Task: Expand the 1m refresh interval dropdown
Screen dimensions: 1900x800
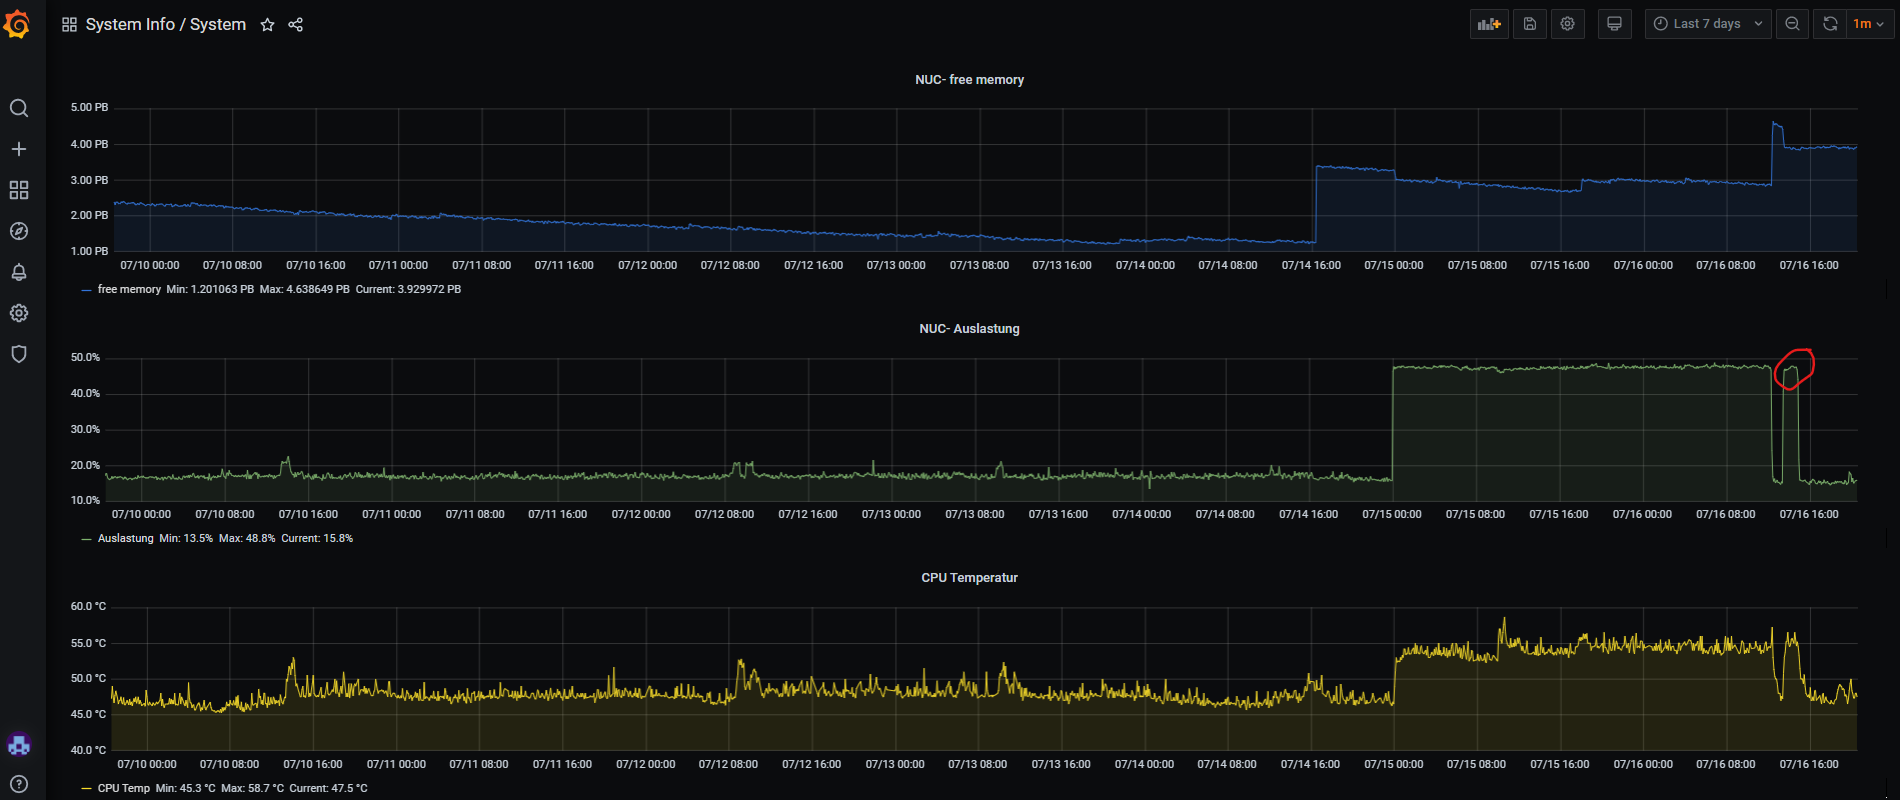Action: (x=1868, y=24)
